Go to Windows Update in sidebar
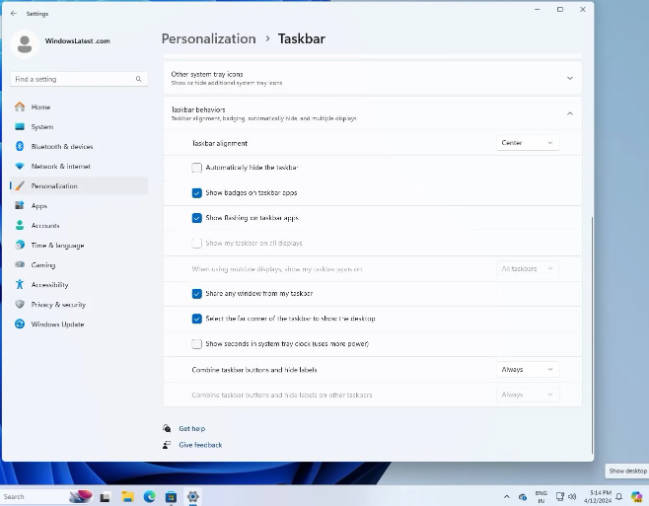 79,324
